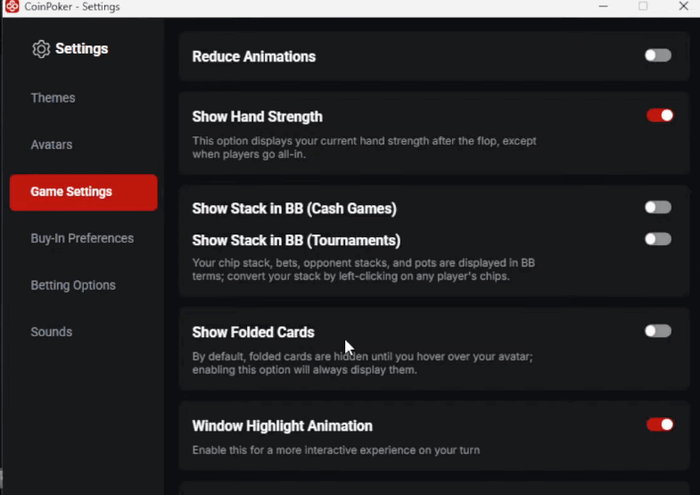Viewport: 700px width, 495px height.
Task: Turn off the Show Hand Strength switch
Action: pyautogui.click(x=659, y=116)
